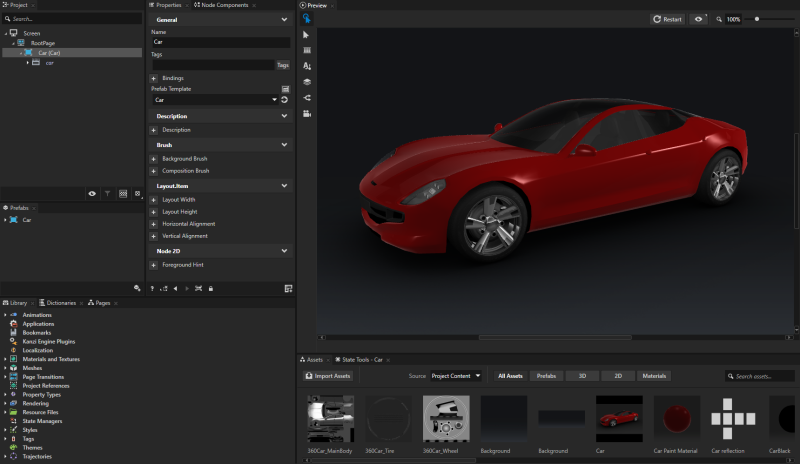Expand the Materials and Textures library item
Screen dimensions: 800x464
point(5,359)
